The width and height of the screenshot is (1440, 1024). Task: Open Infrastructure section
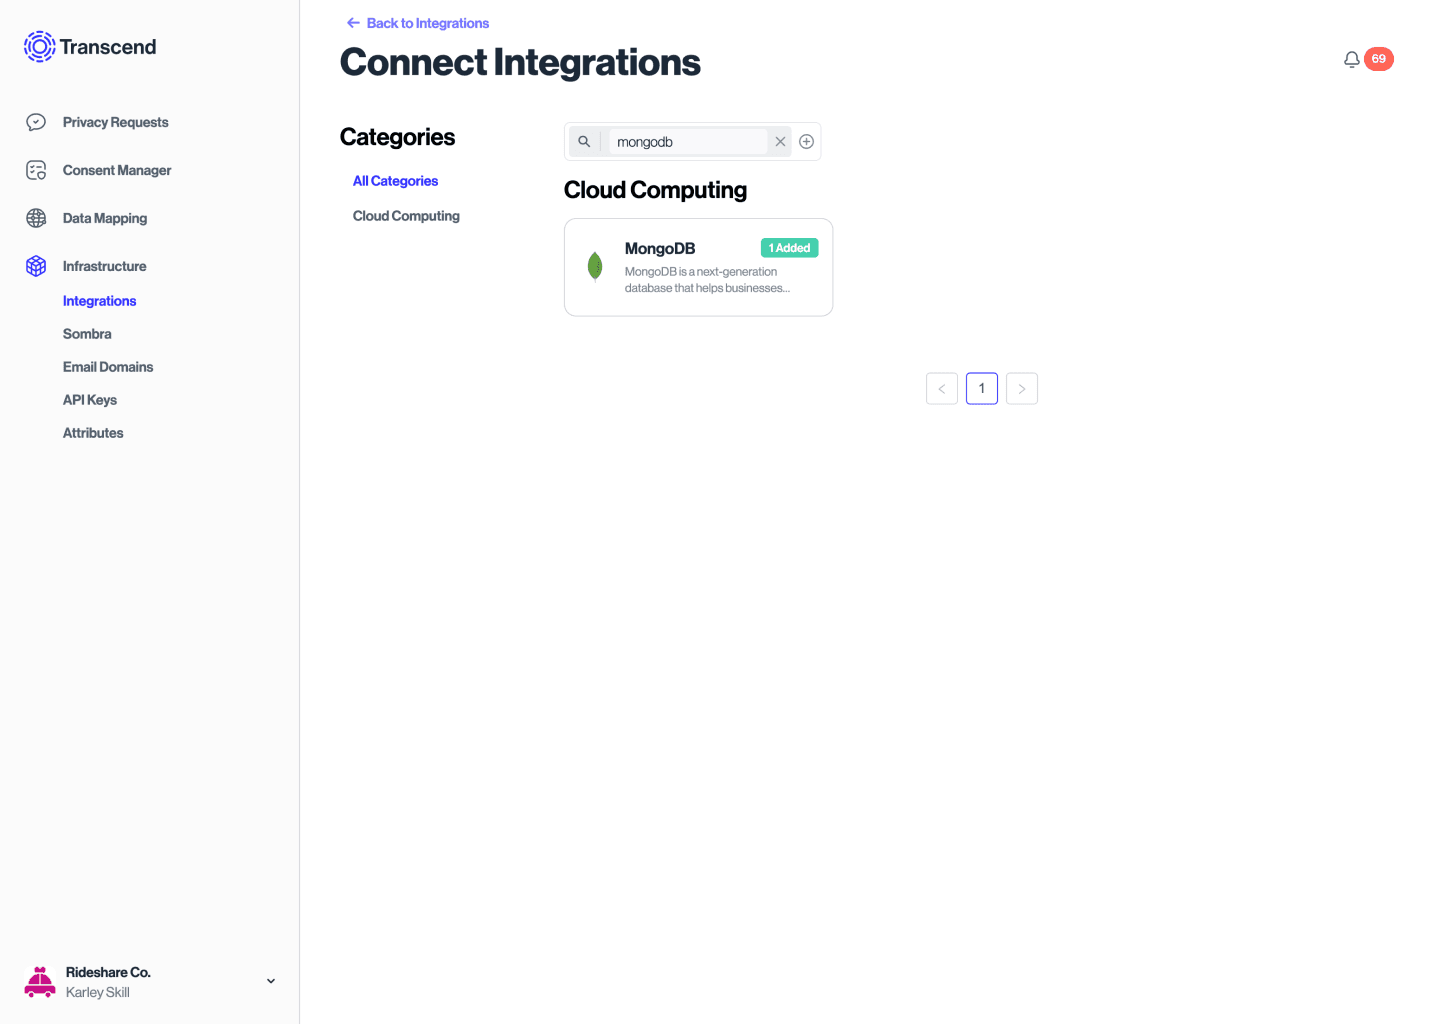click(104, 266)
